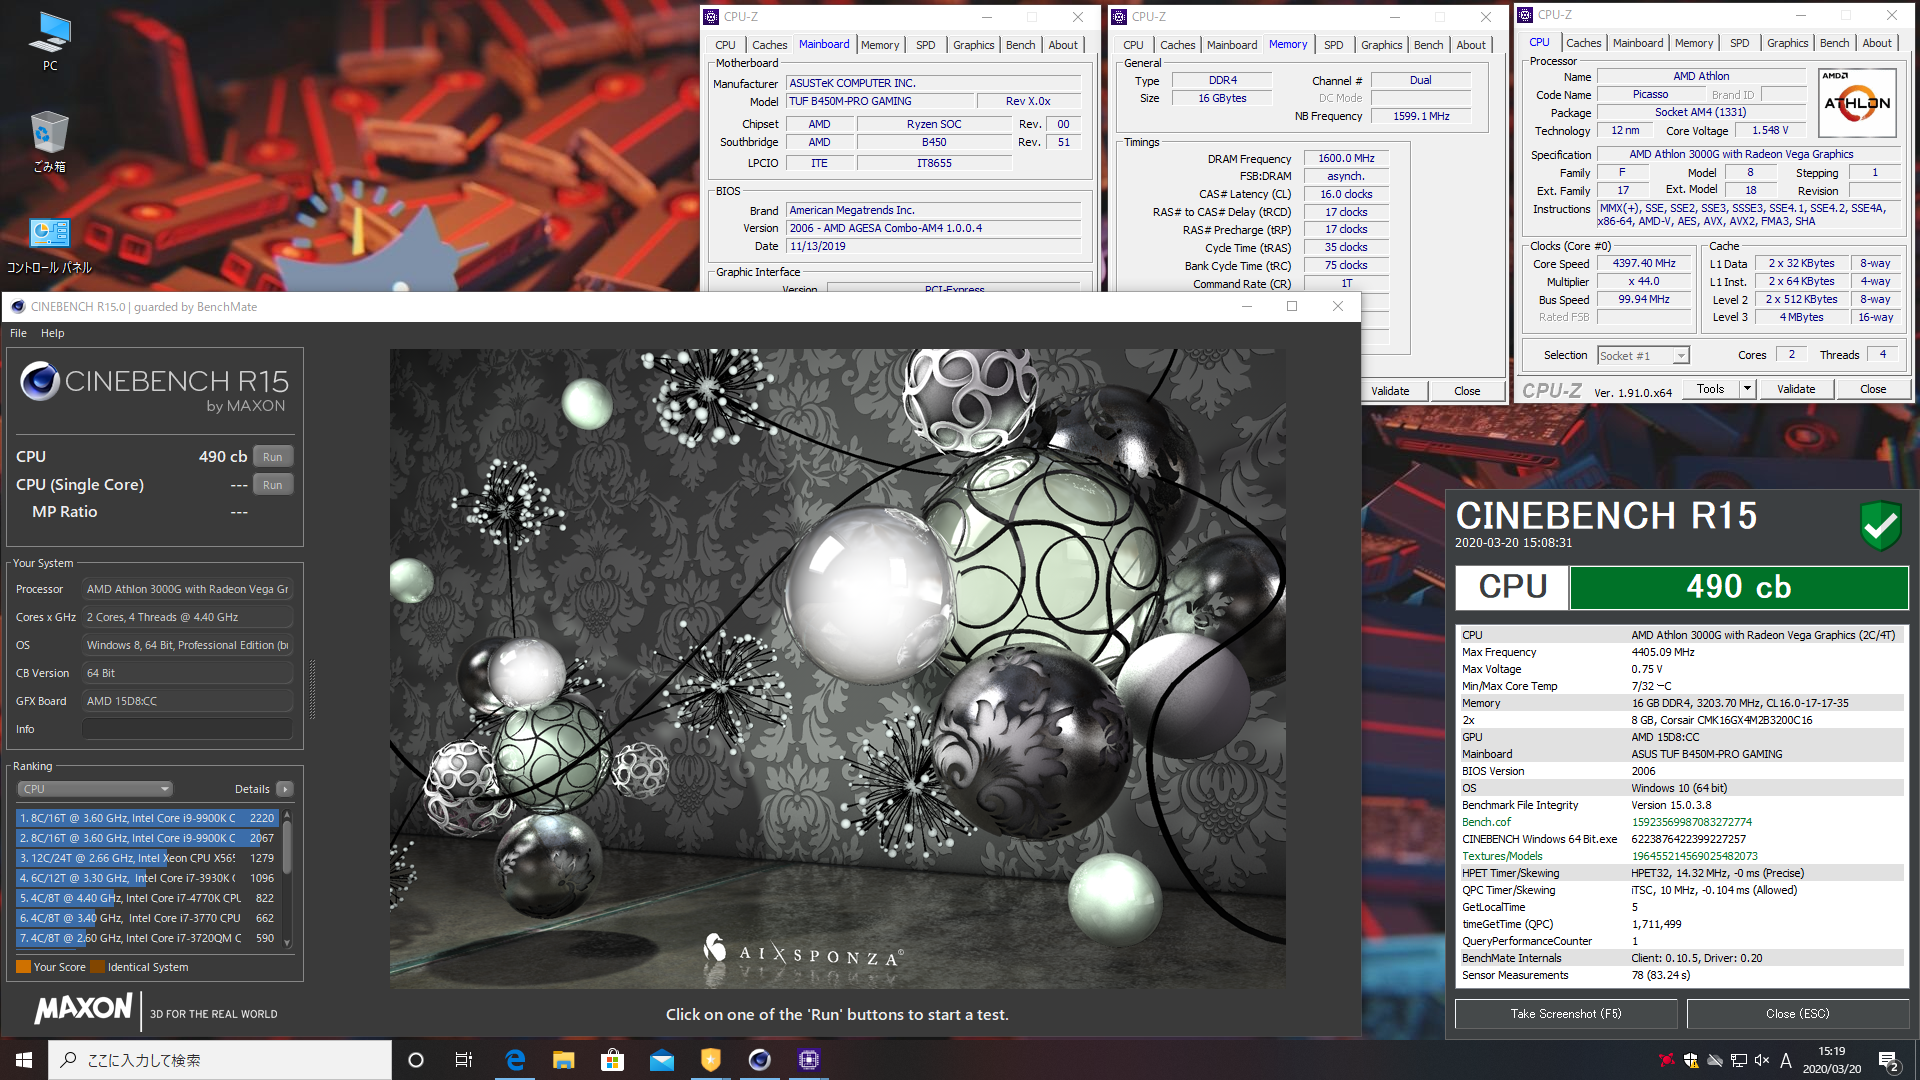Viewport: 1920px width, 1080px height.
Task: Toggle the IME input mode indicator A
Action: pyautogui.click(x=1786, y=1060)
